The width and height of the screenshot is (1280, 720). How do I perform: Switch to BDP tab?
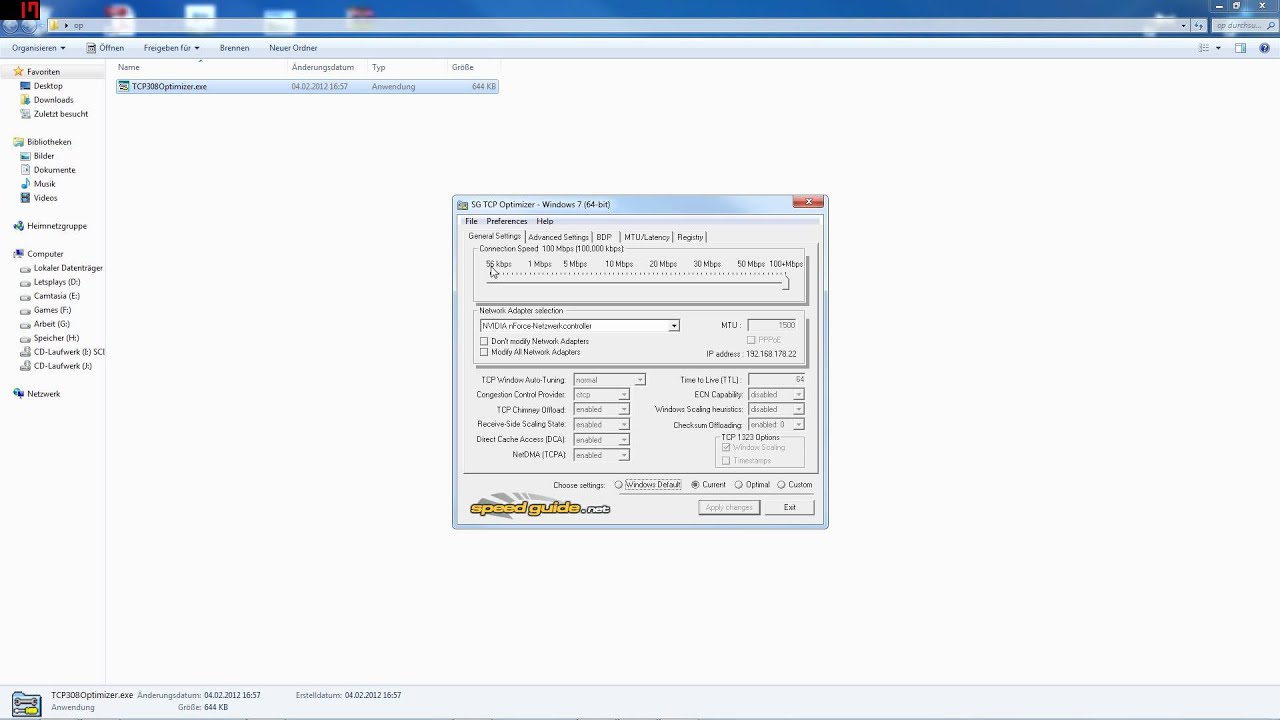tap(604, 237)
